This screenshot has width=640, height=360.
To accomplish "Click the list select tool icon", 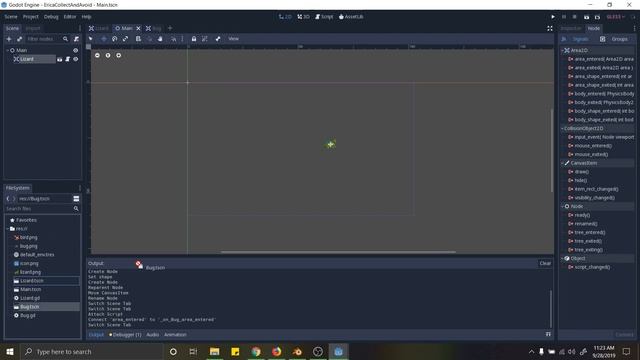I will coord(138,39).
